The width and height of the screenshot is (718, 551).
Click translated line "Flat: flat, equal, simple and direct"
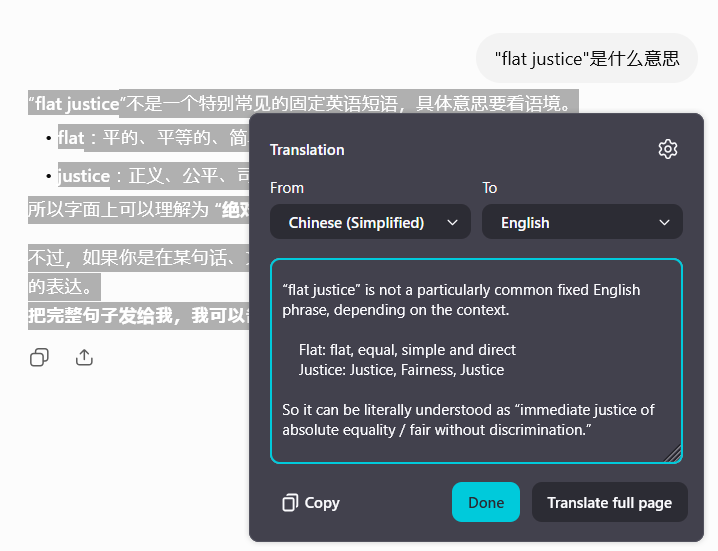click(x=407, y=350)
